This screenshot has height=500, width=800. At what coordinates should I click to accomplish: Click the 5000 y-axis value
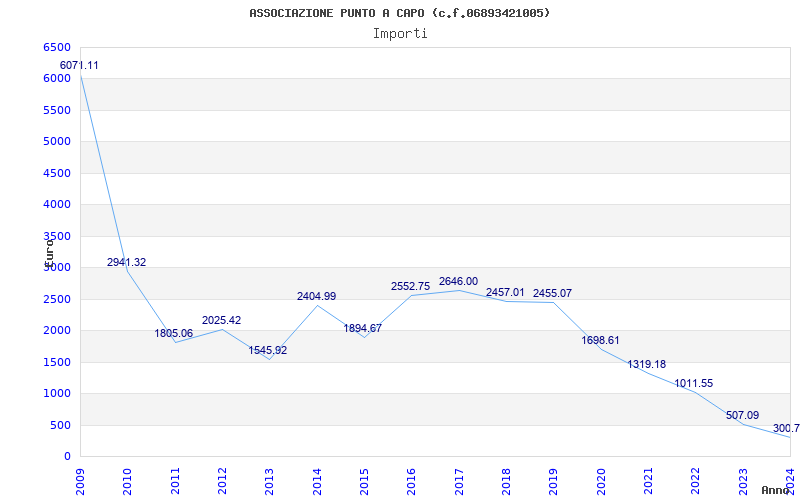pyautogui.click(x=57, y=141)
